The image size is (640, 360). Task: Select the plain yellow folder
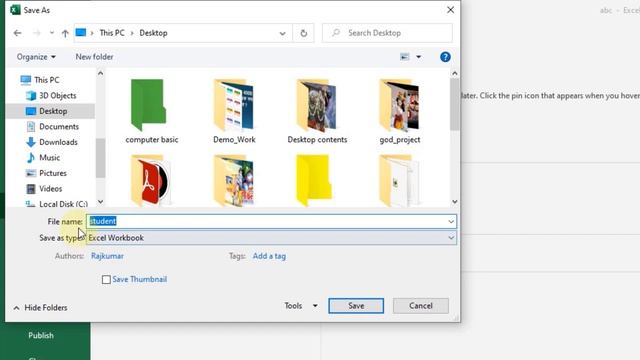[x=313, y=180]
